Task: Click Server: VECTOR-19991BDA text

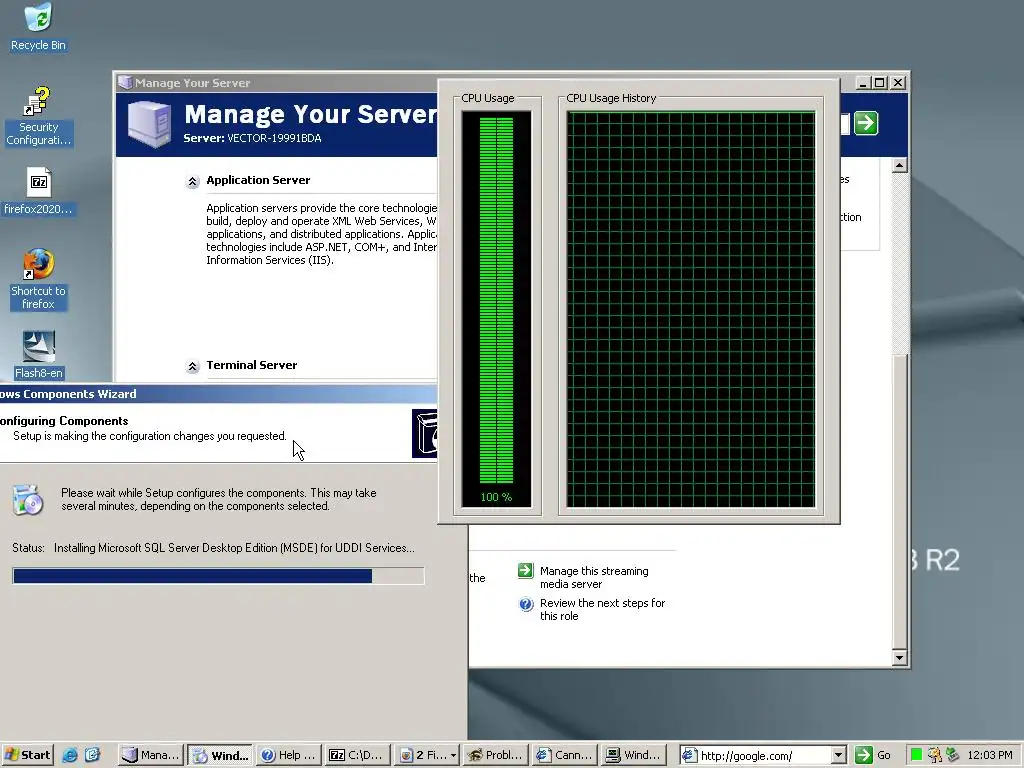Action: click(x=252, y=138)
